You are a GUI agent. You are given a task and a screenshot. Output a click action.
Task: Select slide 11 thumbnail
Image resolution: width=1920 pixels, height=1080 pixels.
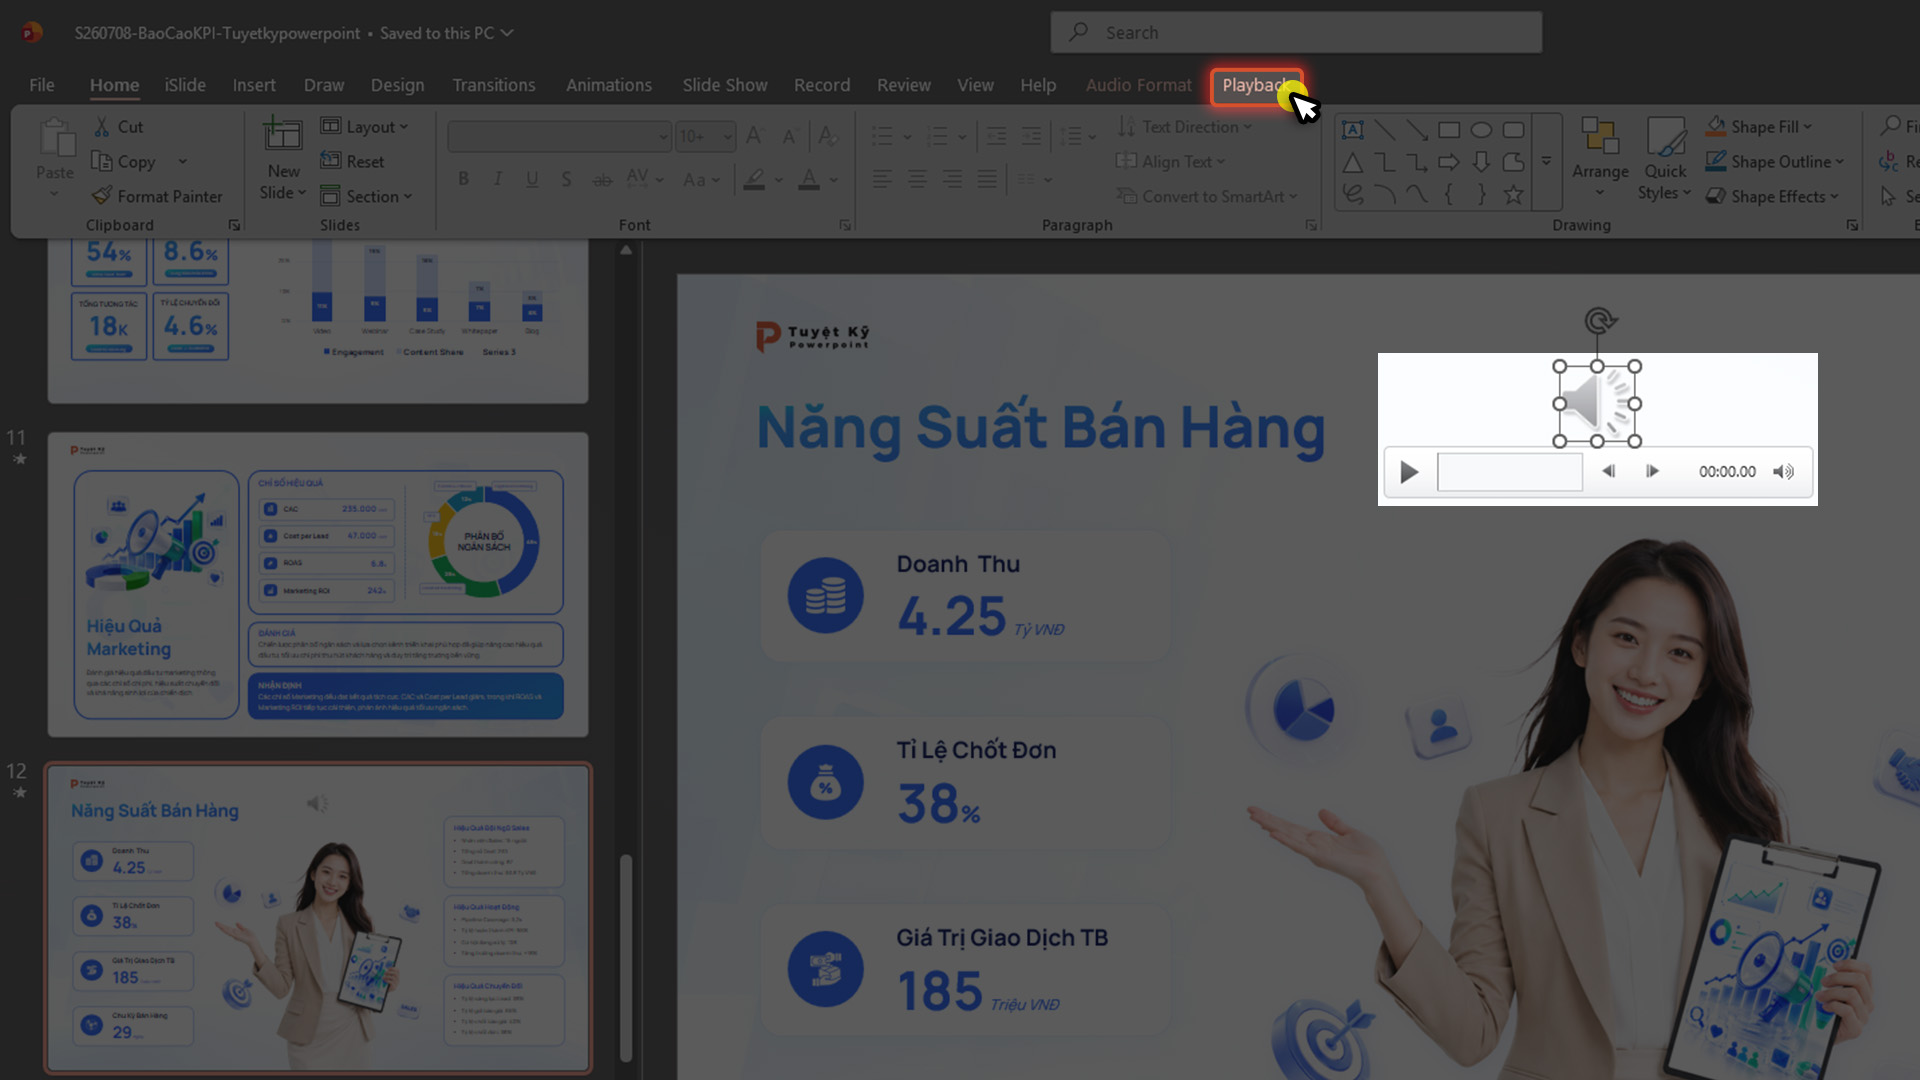(x=318, y=585)
